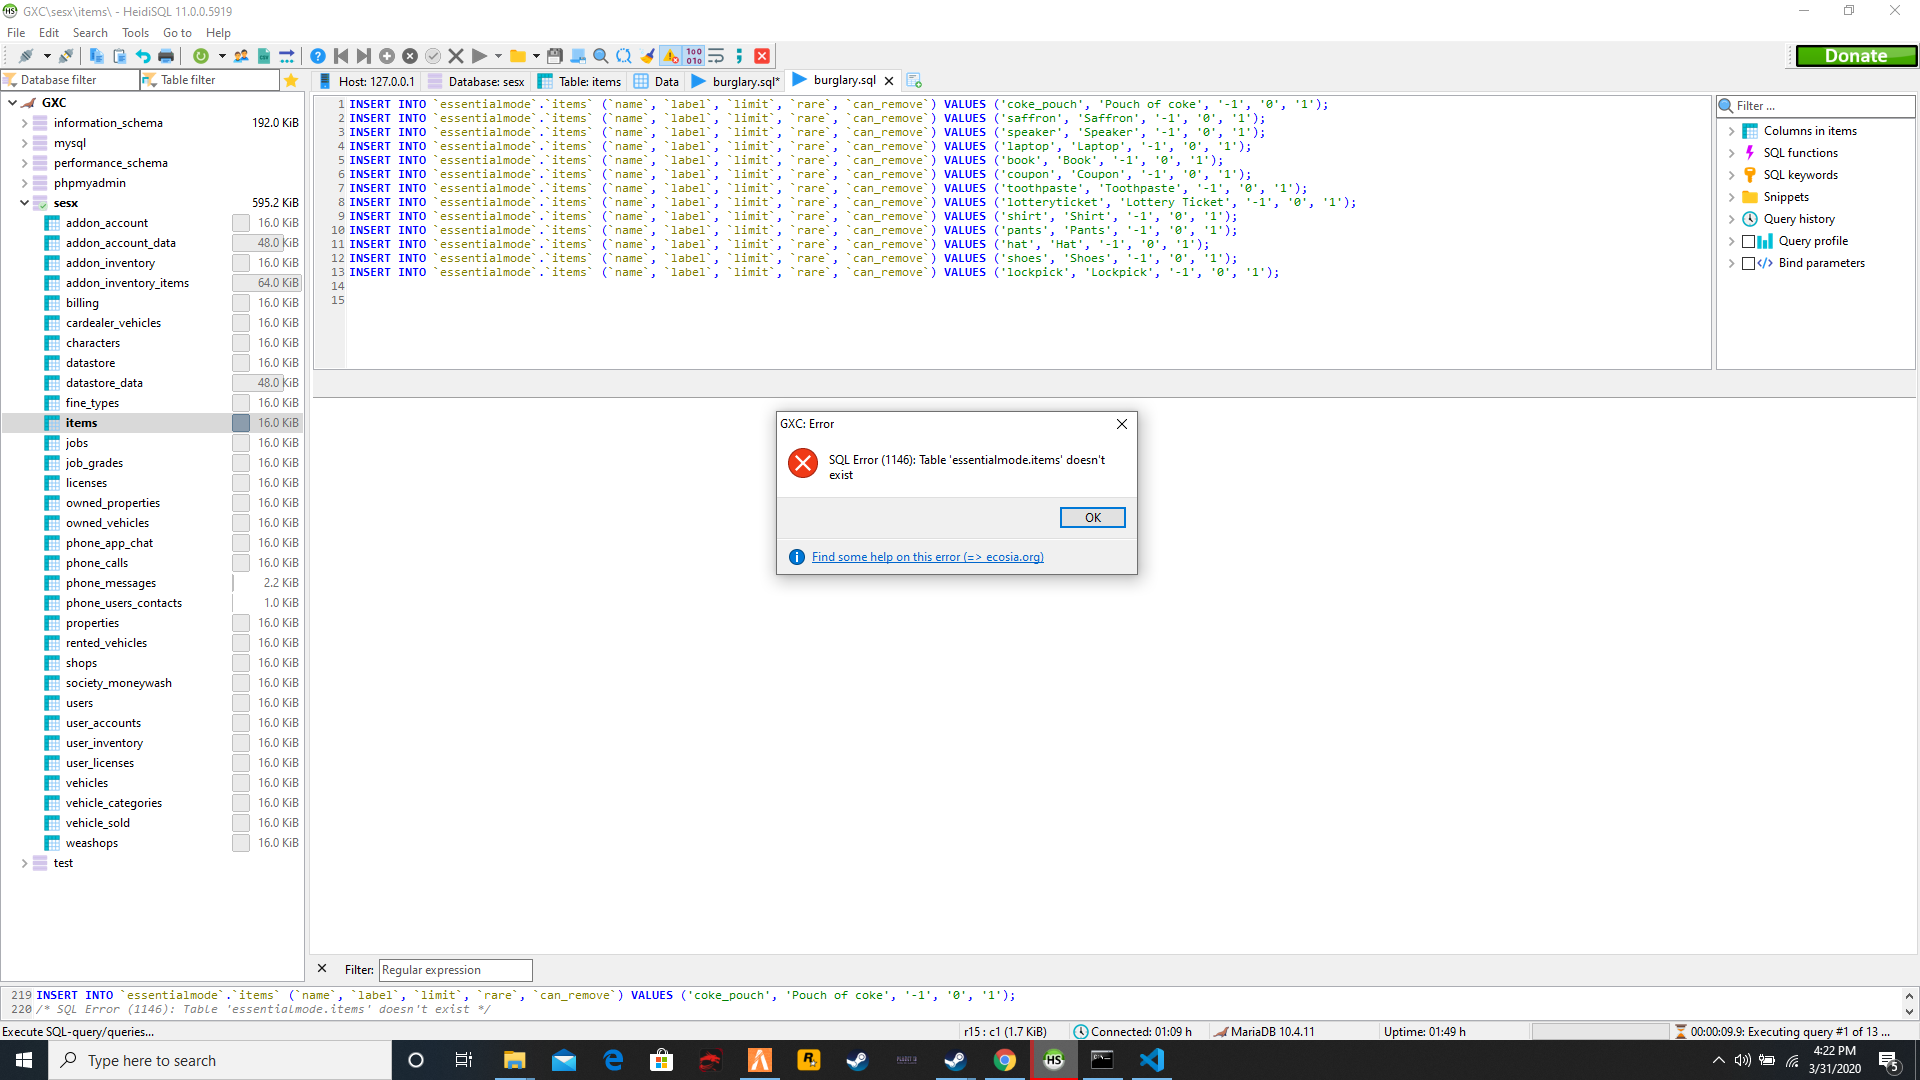Image resolution: width=1920 pixels, height=1080 pixels.
Task: Click the print icon in toolbar
Action: 166,56
